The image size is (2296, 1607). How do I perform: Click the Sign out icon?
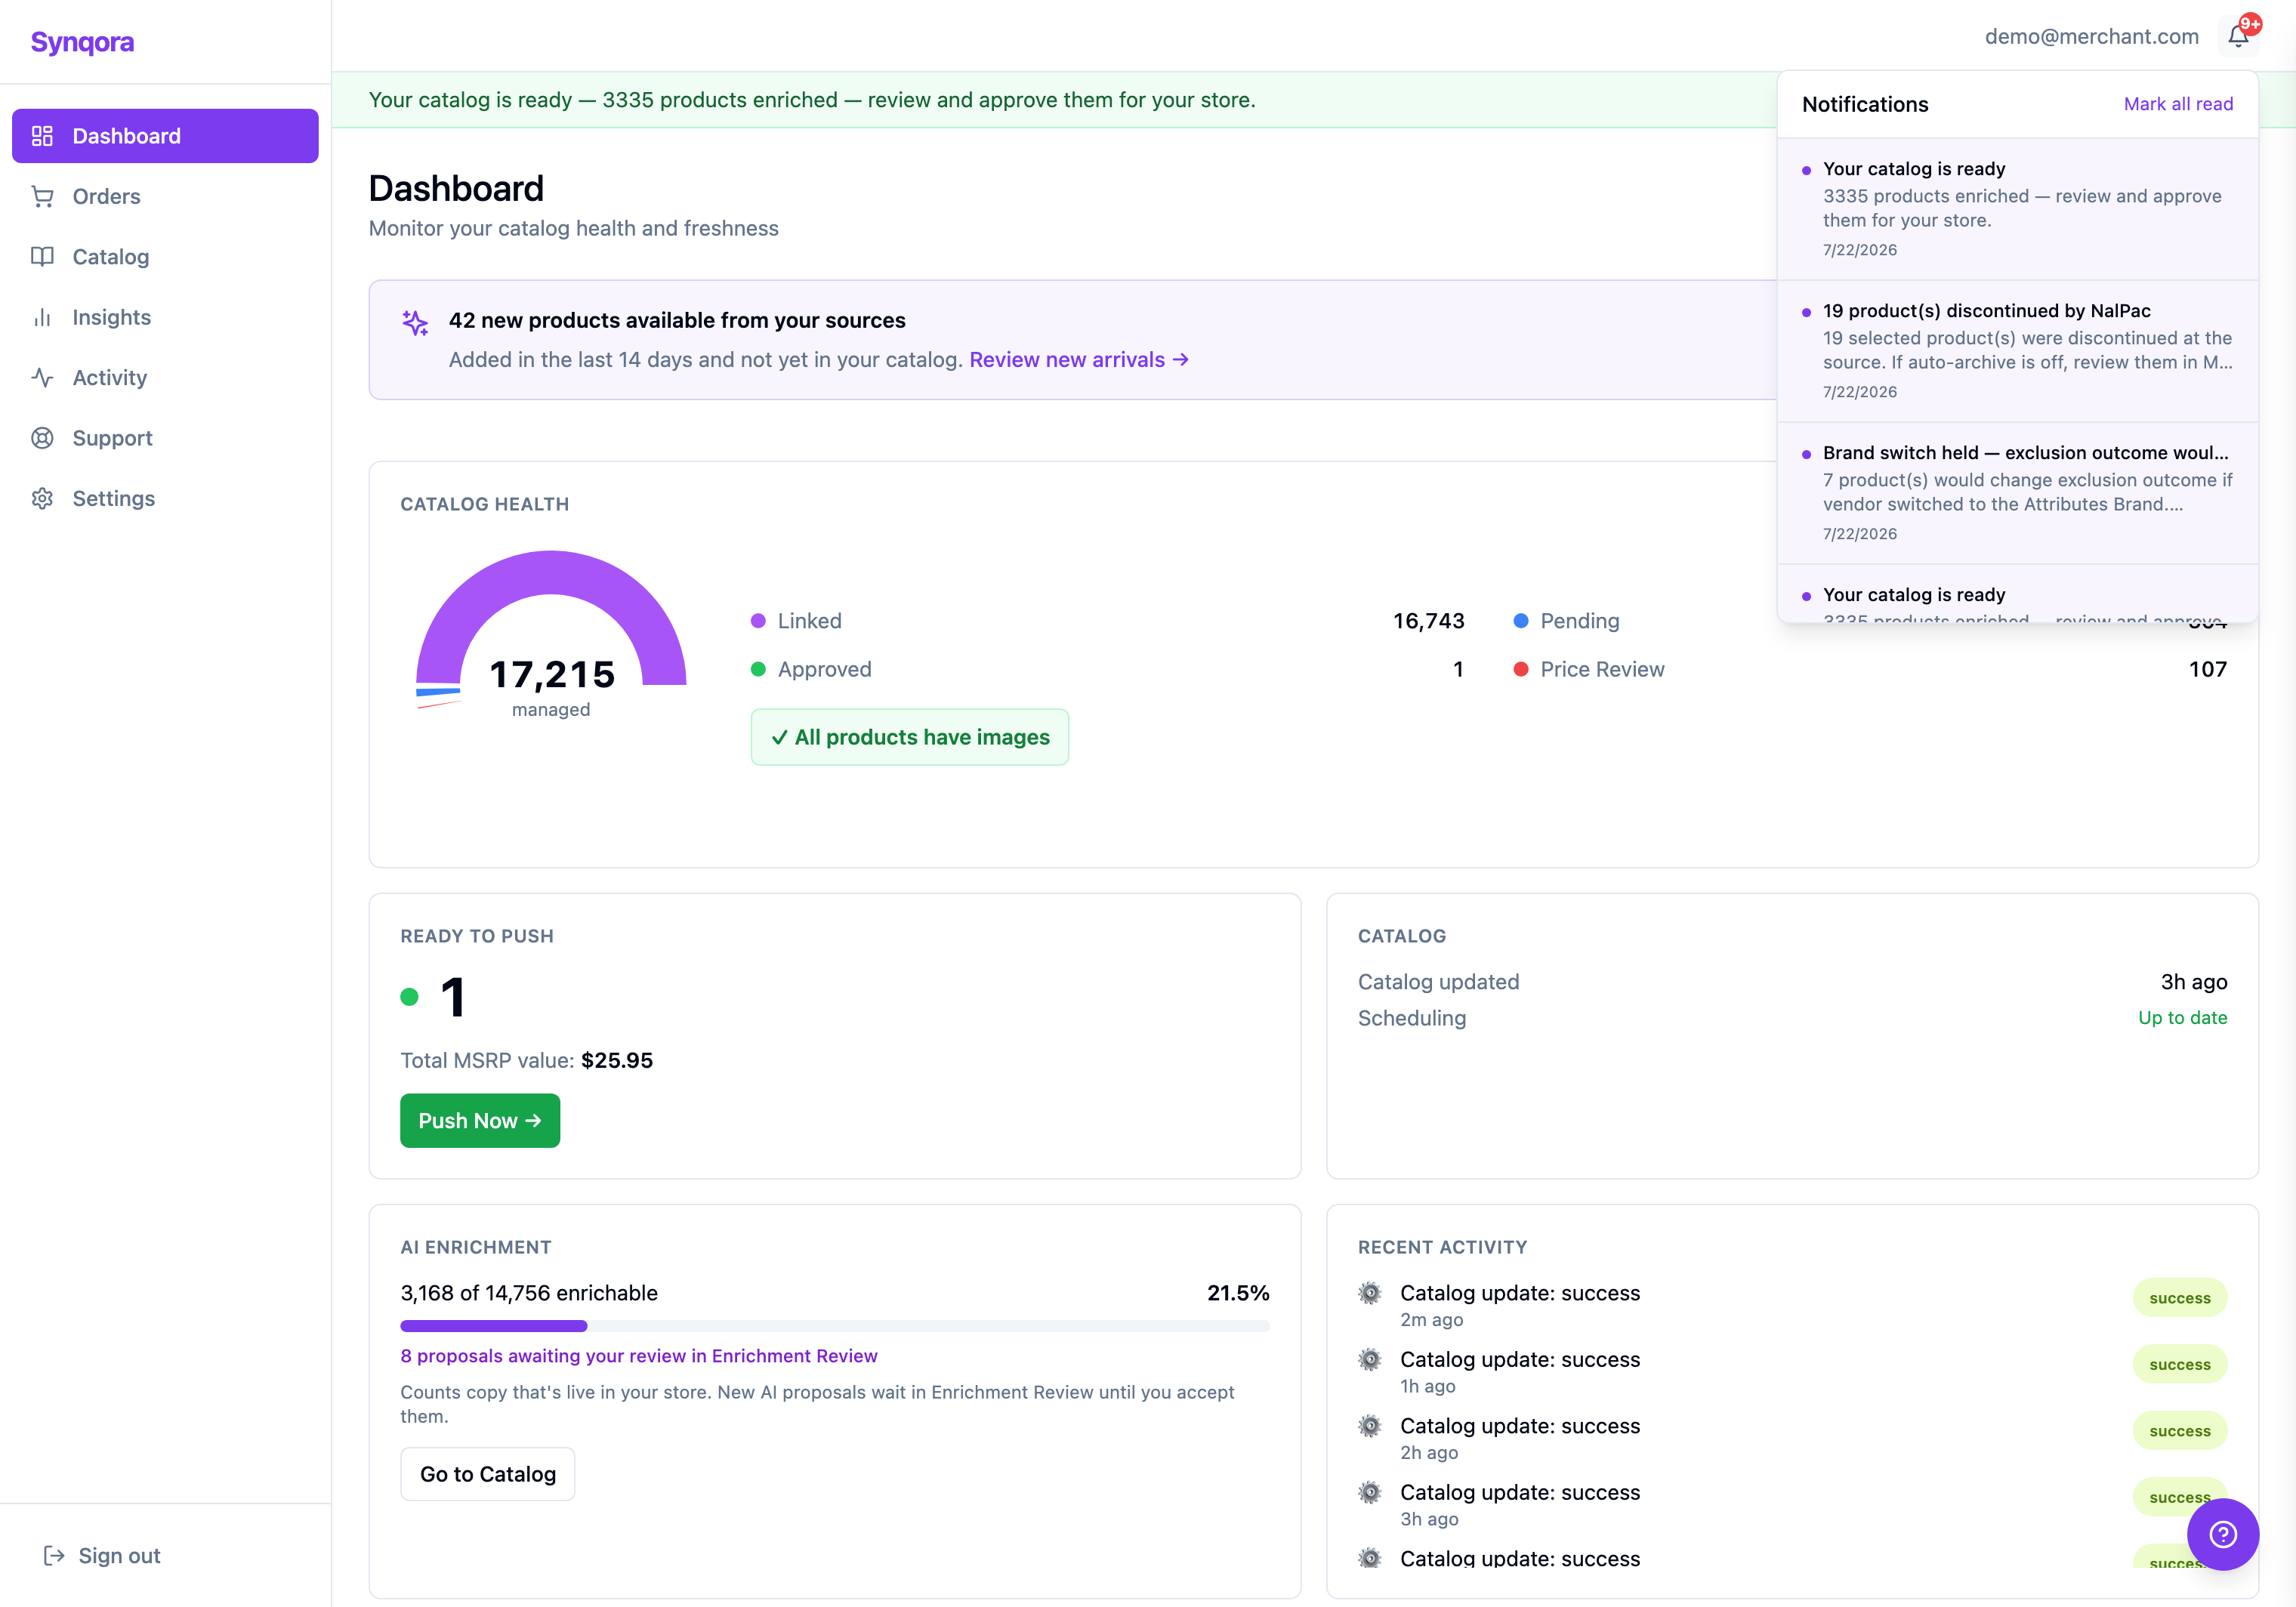point(54,1556)
